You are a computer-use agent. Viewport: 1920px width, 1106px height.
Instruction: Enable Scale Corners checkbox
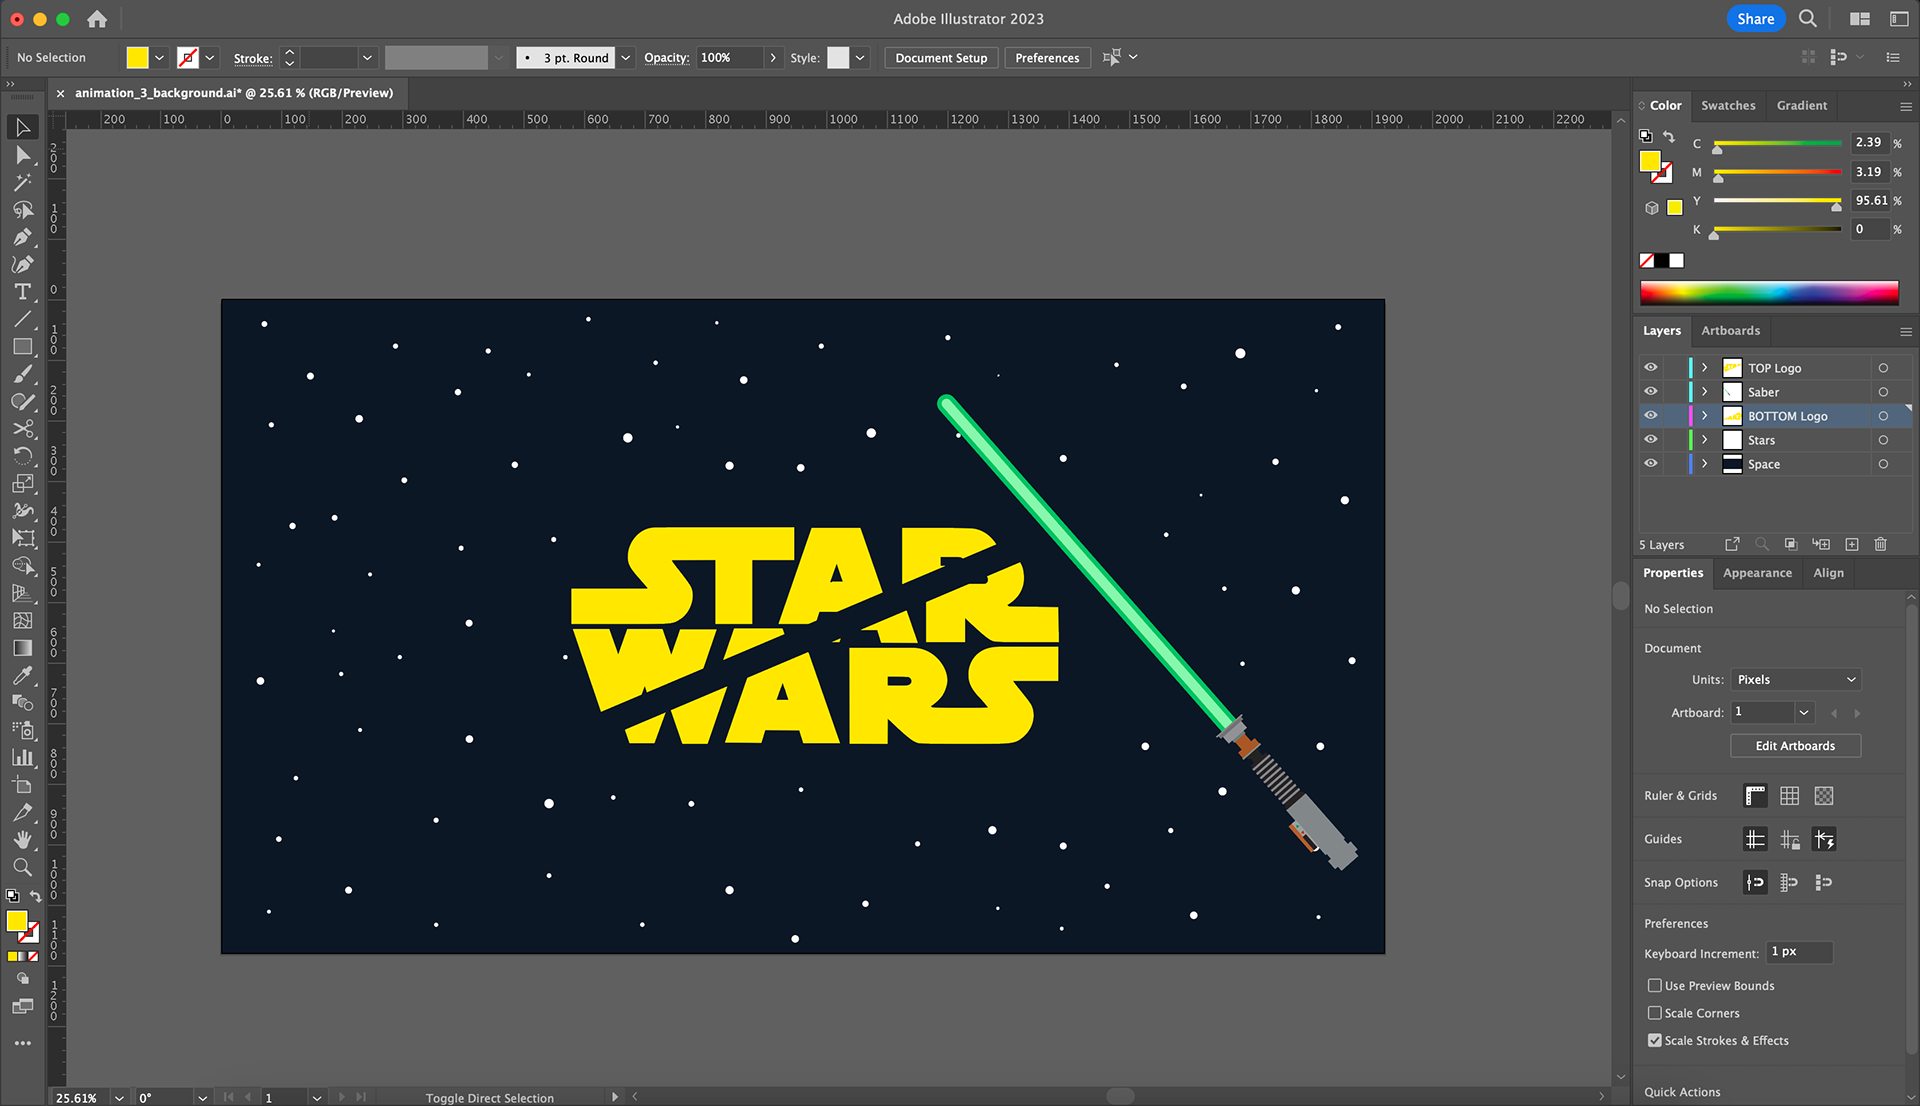click(1655, 1013)
